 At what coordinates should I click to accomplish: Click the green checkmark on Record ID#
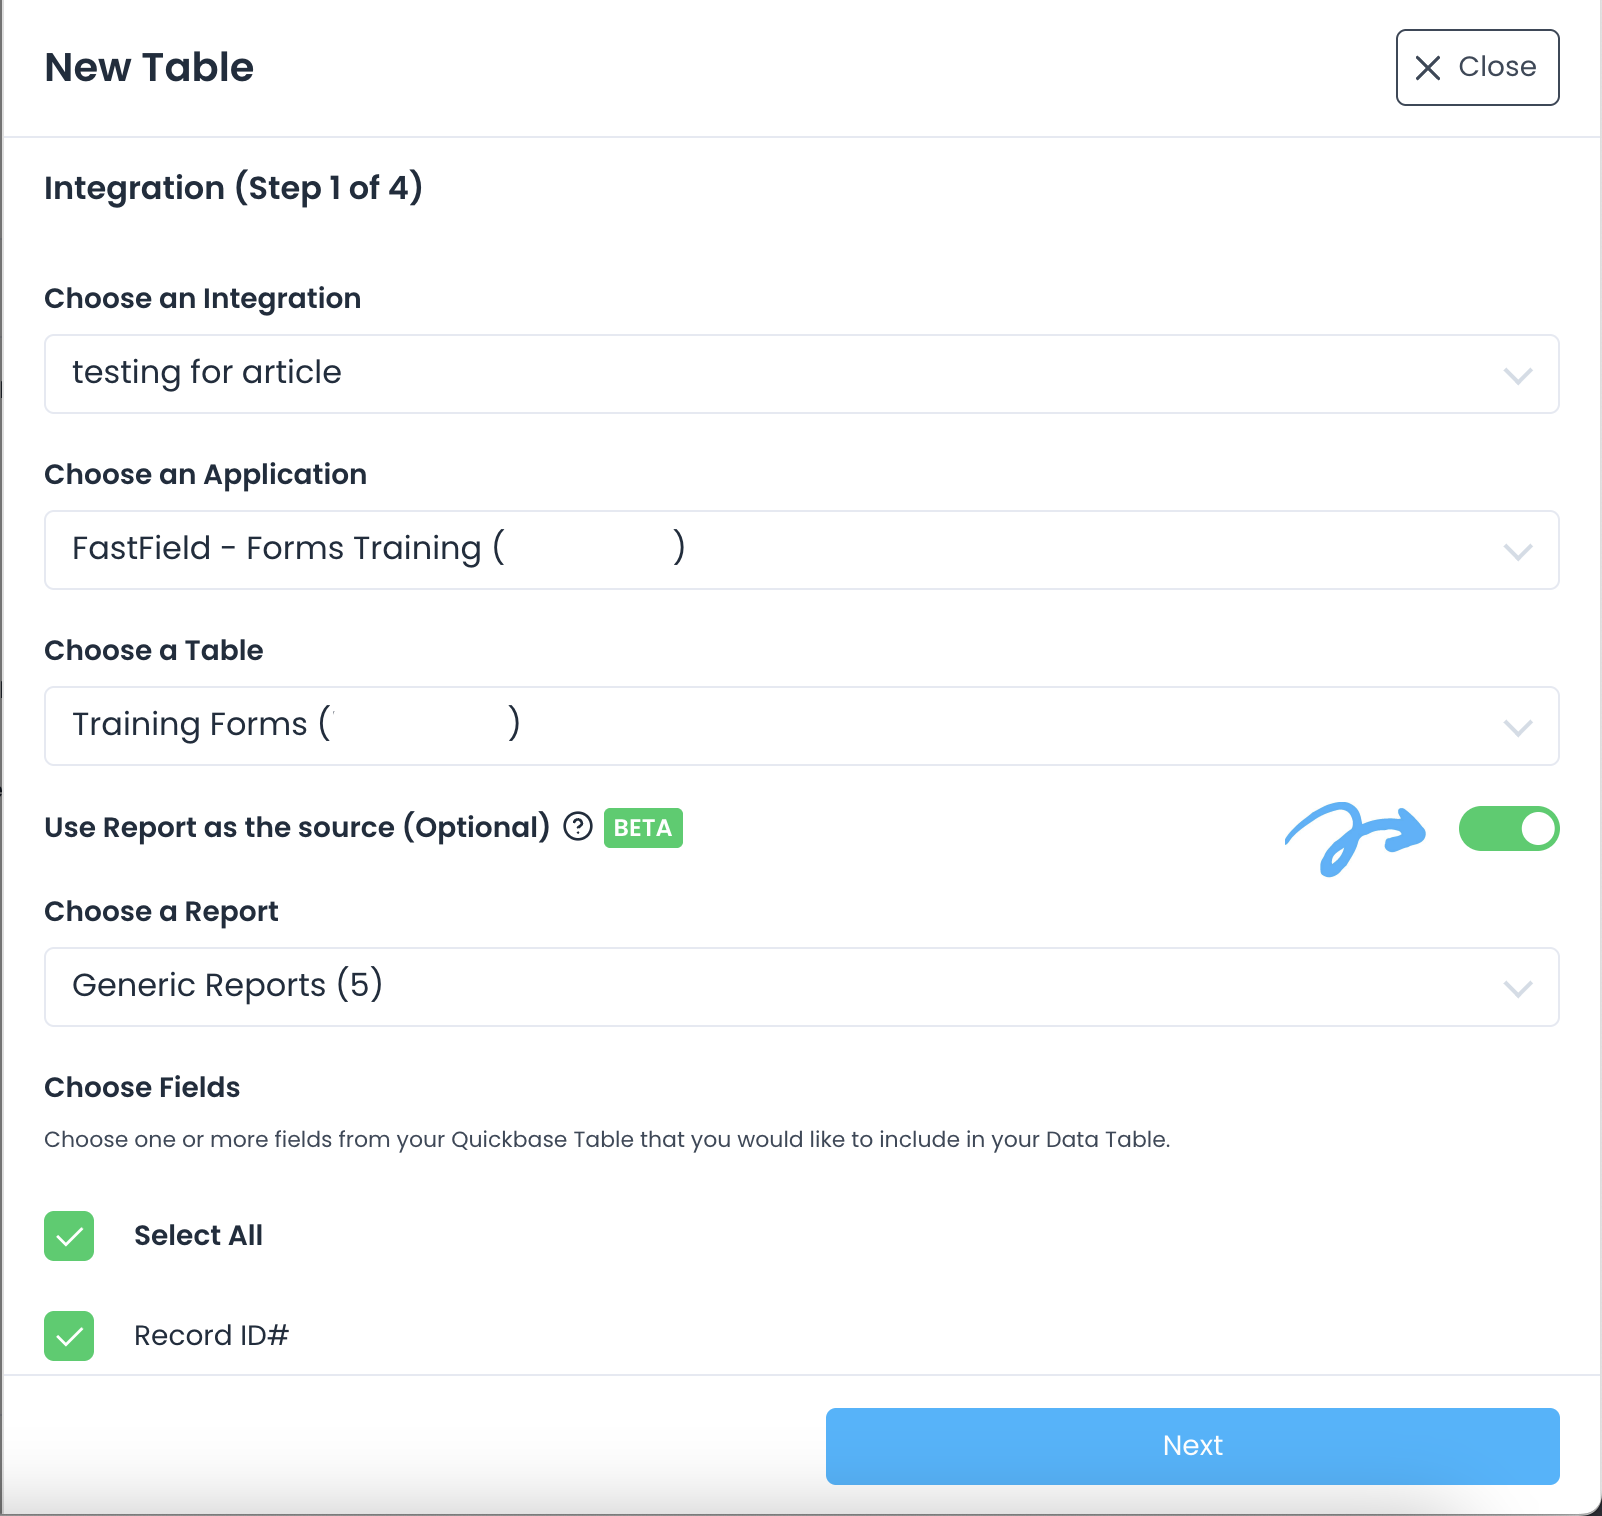coord(68,1336)
